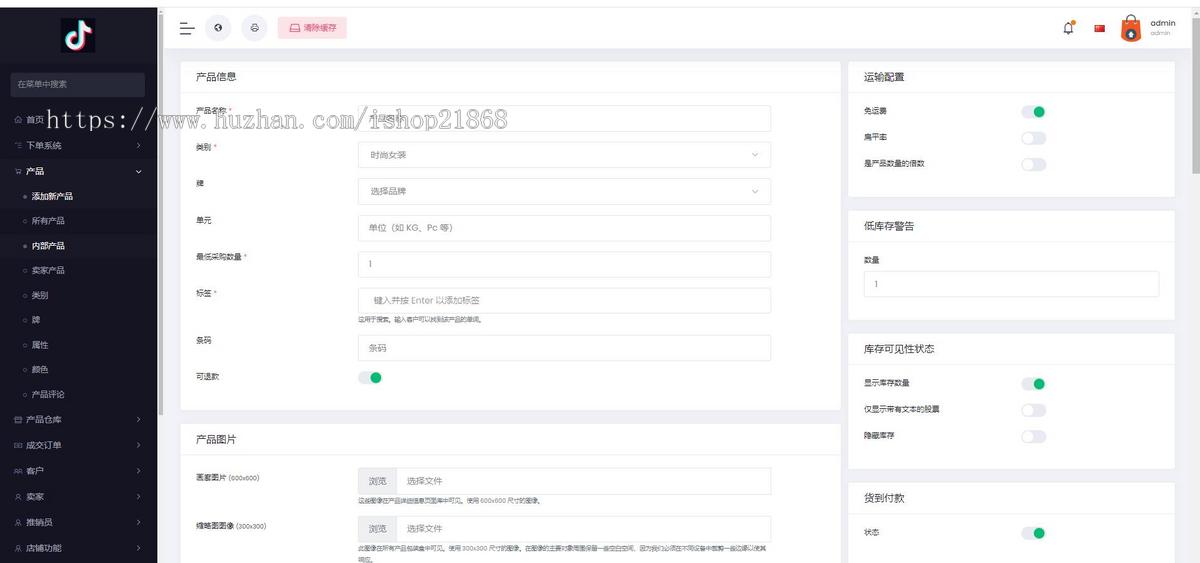
Task: Open 添加新产品 in the sidebar
Action: point(52,196)
